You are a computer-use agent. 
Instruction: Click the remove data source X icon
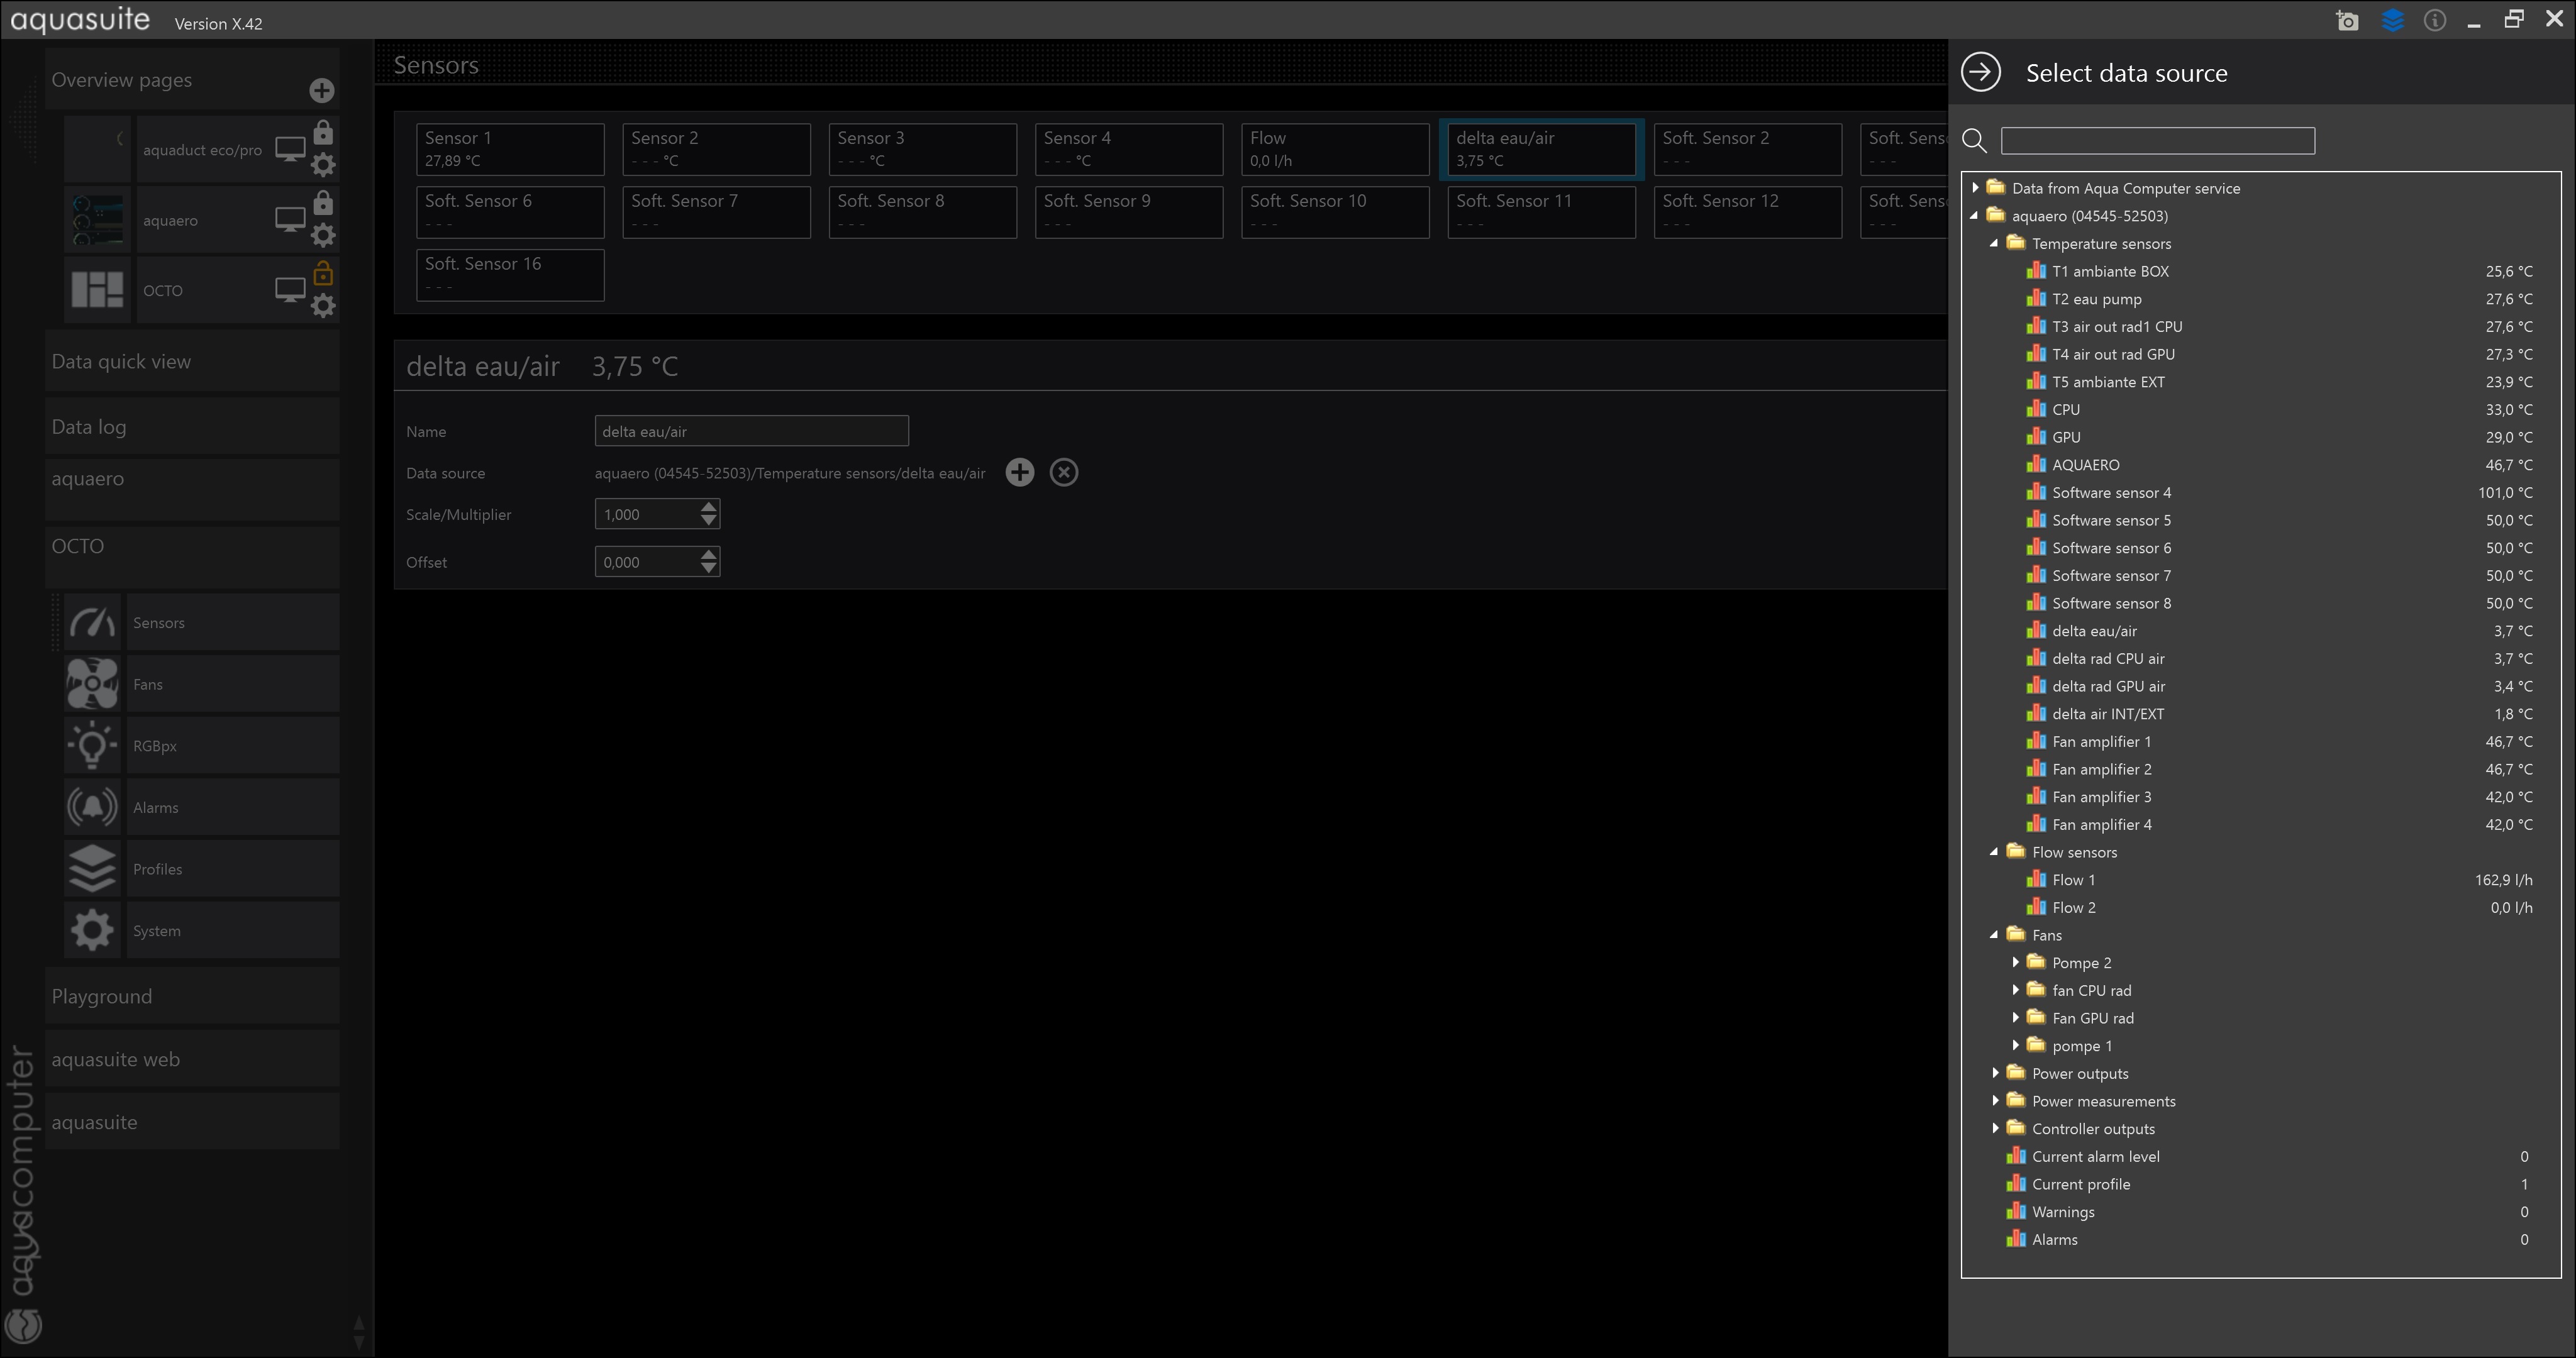pos(1063,472)
